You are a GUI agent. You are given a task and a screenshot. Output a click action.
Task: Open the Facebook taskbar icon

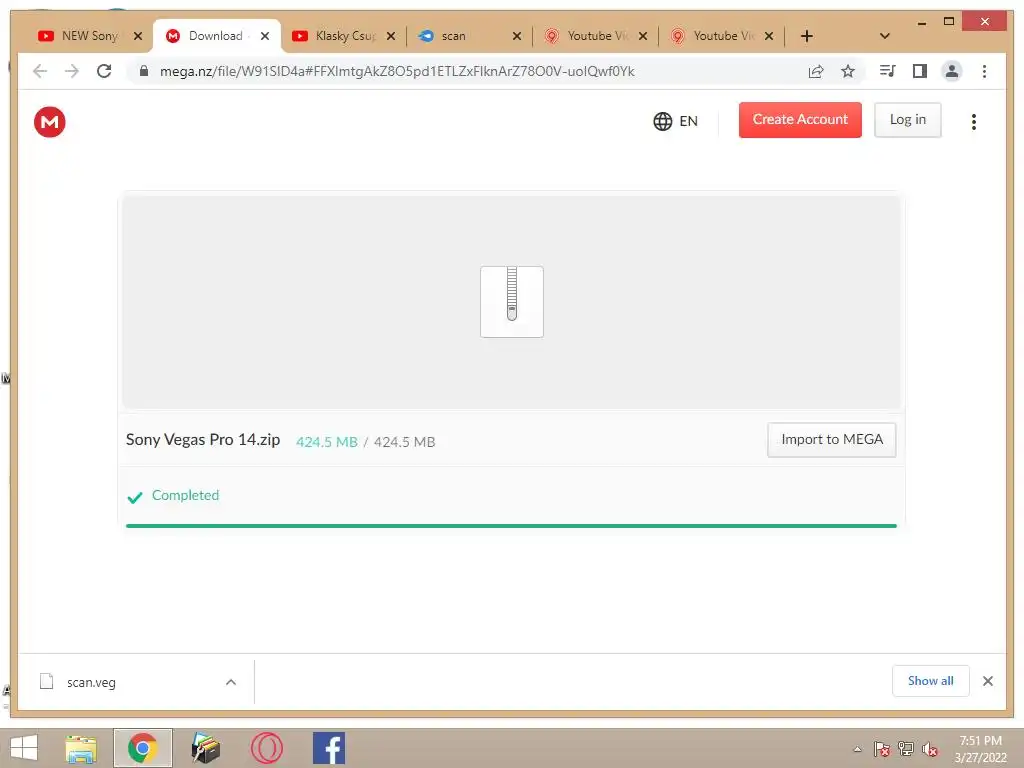click(x=328, y=748)
